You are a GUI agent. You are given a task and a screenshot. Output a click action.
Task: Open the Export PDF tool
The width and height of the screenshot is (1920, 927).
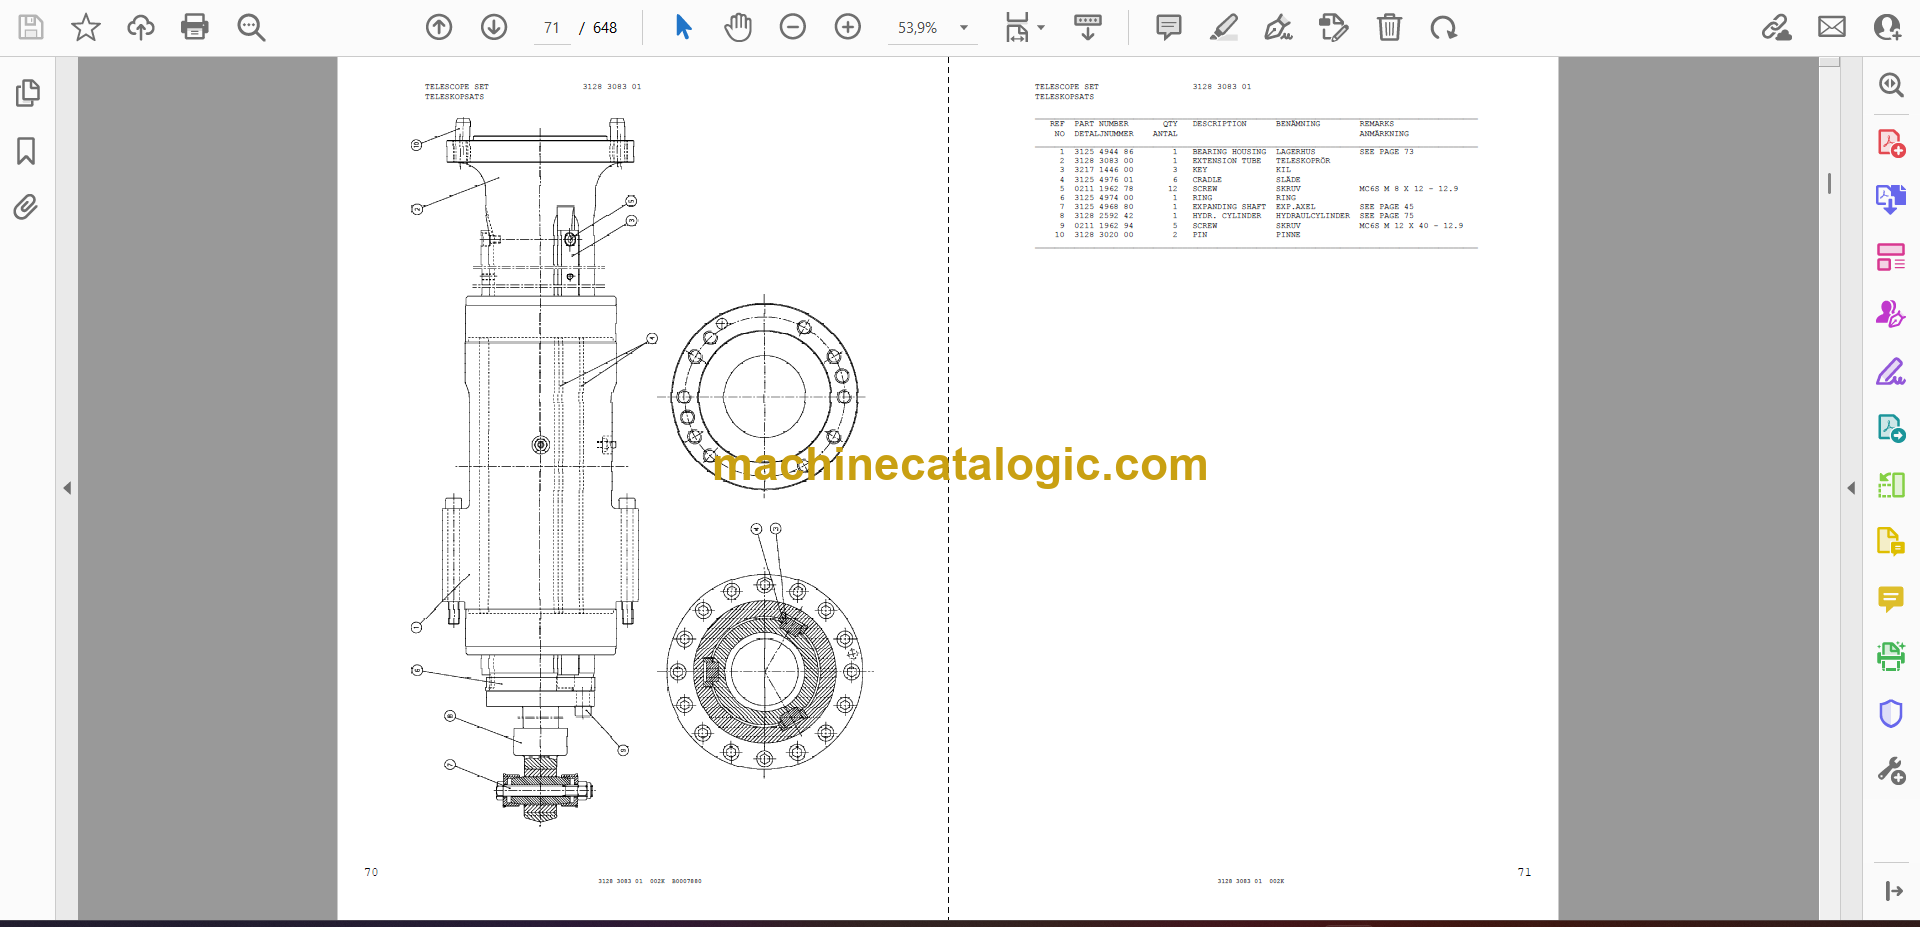[x=1891, y=199]
